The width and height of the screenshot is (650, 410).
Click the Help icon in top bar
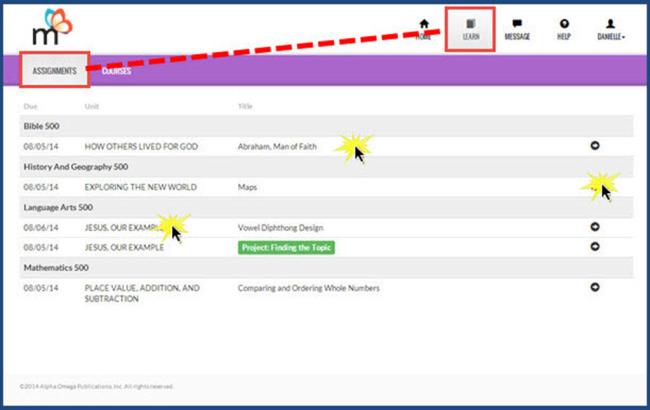tap(564, 24)
